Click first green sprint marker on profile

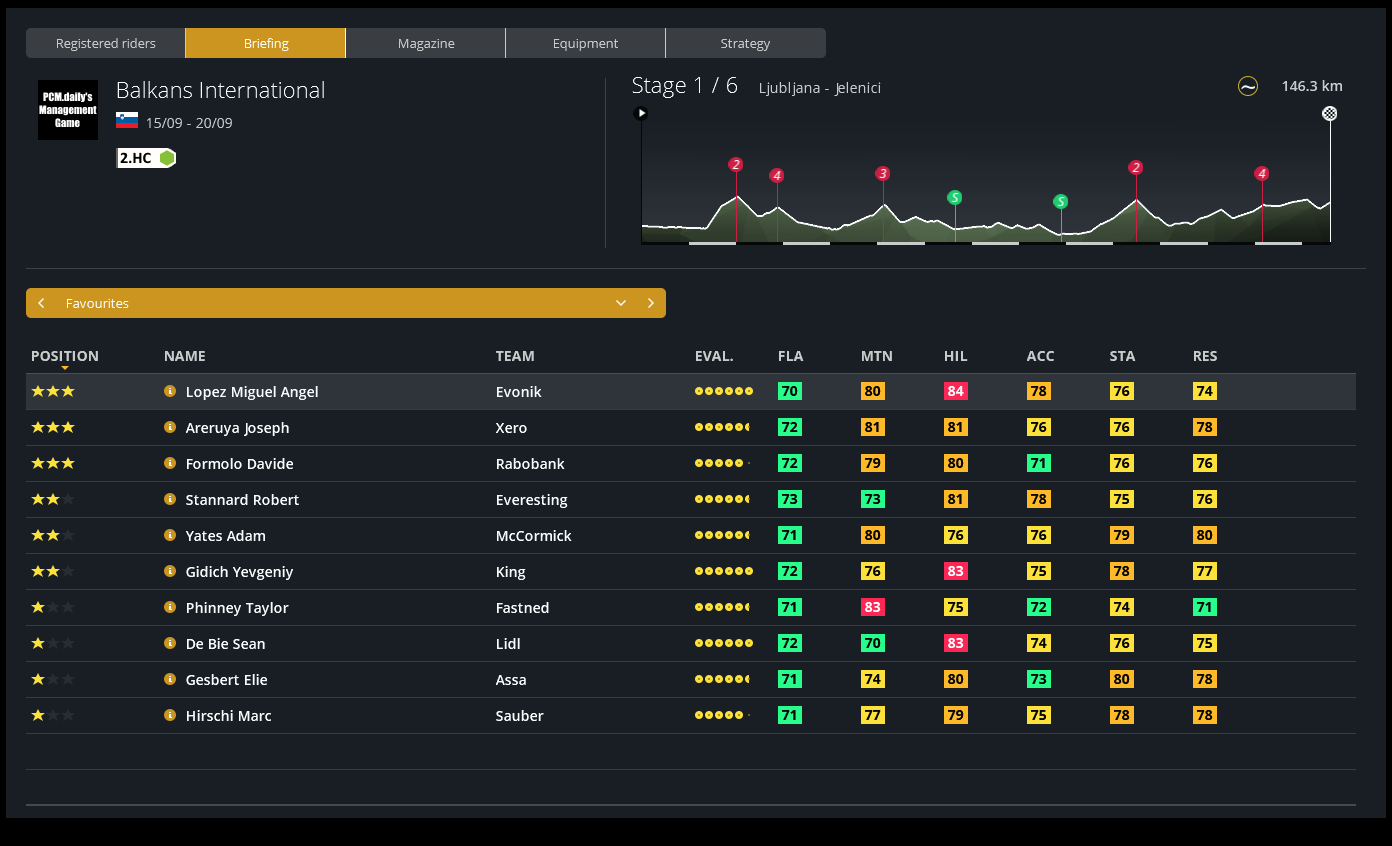[955, 198]
